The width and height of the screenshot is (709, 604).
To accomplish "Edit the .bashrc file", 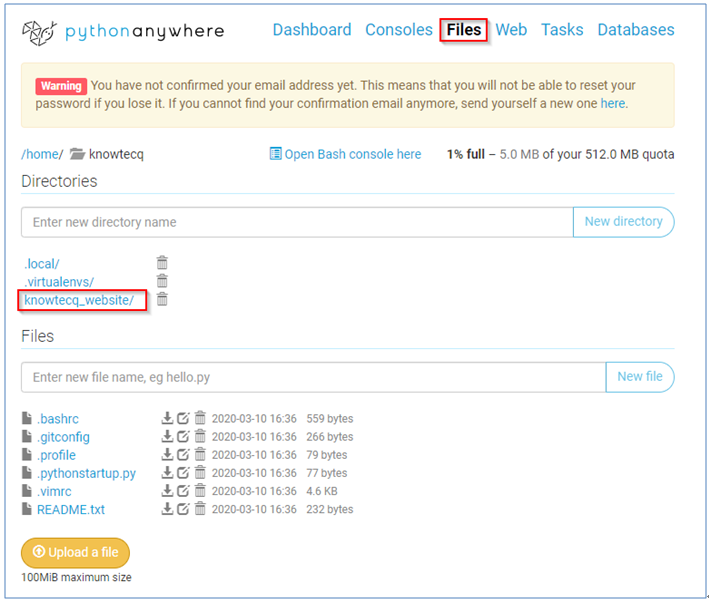I will (x=183, y=418).
